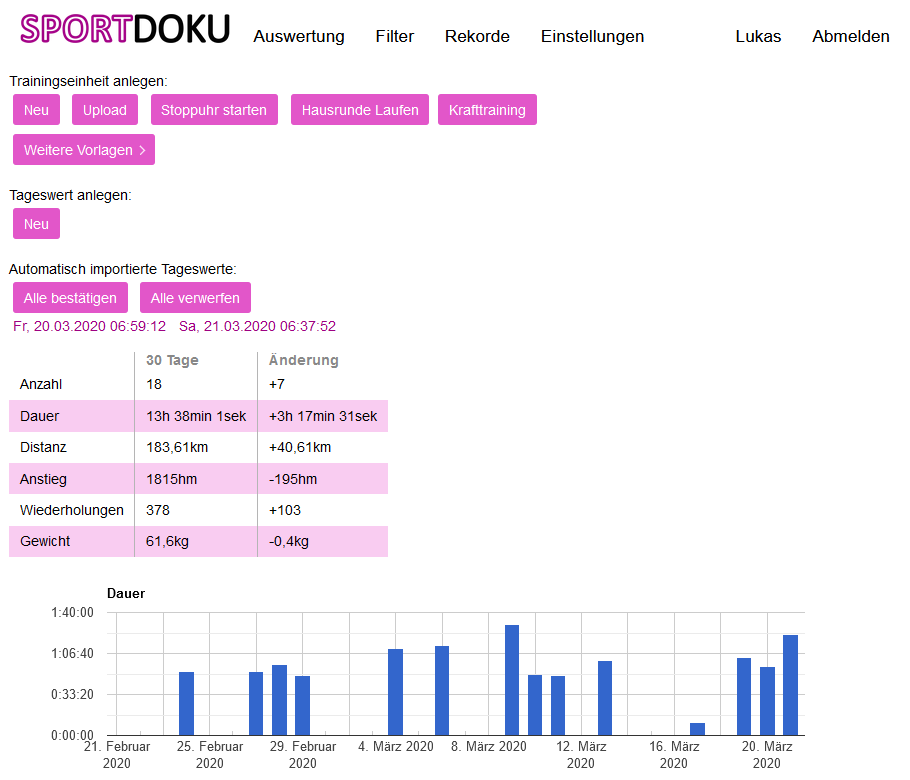Screen dimensions: 910x780
Task: Click the SPORTDOKU logo
Action: pyautogui.click(x=125, y=30)
